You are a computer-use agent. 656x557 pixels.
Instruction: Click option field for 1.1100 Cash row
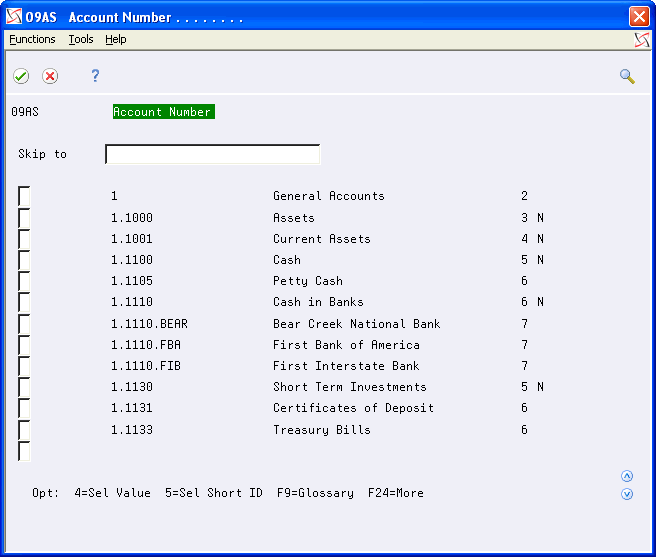24,260
